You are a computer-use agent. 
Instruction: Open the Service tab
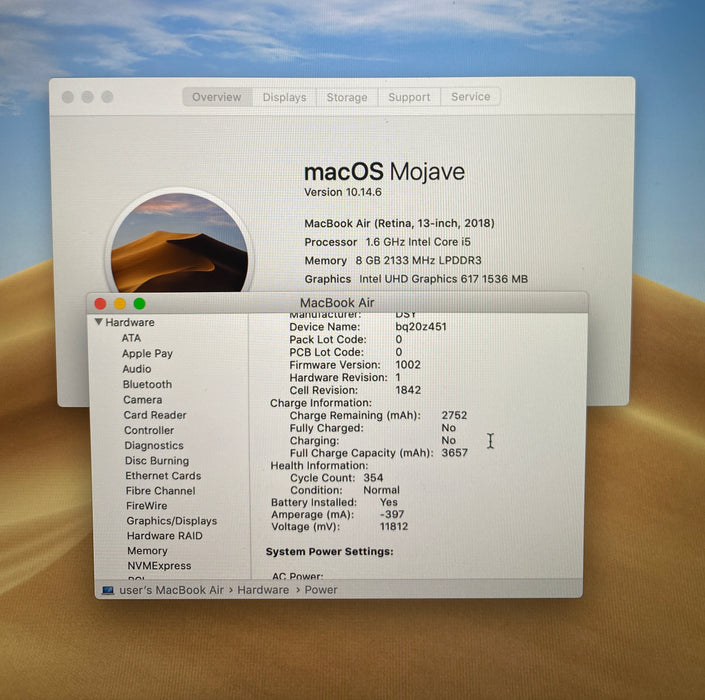470,97
